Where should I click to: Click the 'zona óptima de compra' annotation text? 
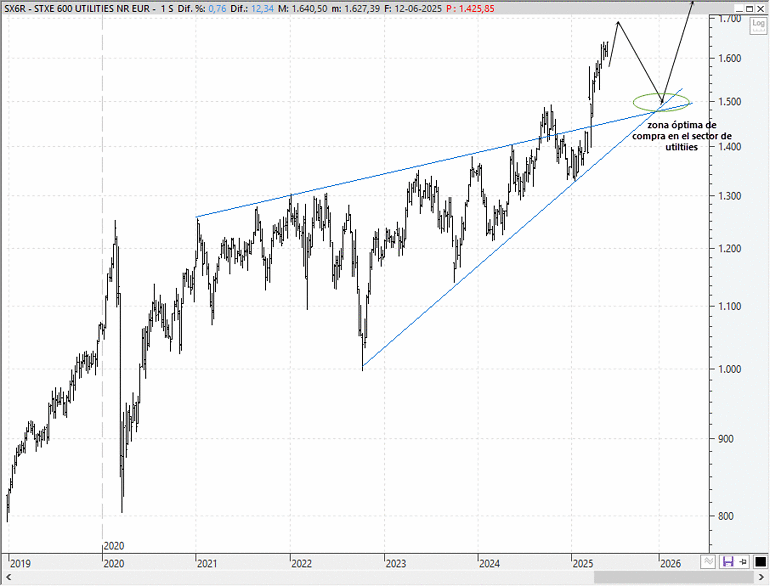682,136
